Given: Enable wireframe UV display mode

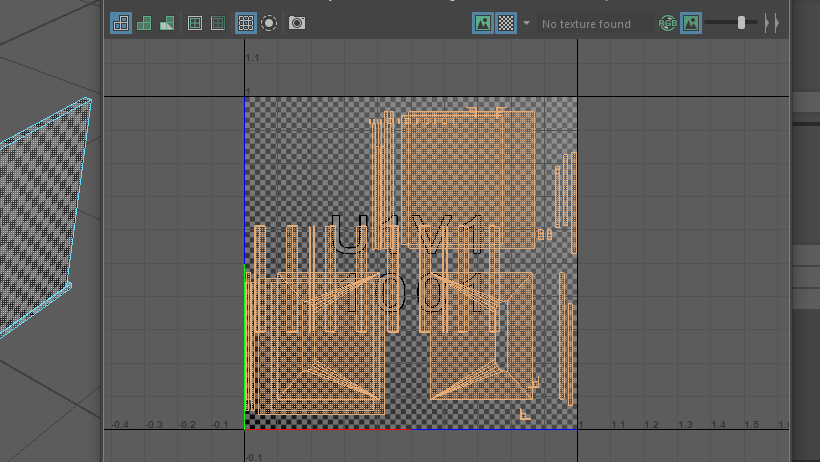Looking at the screenshot, I should point(121,22).
